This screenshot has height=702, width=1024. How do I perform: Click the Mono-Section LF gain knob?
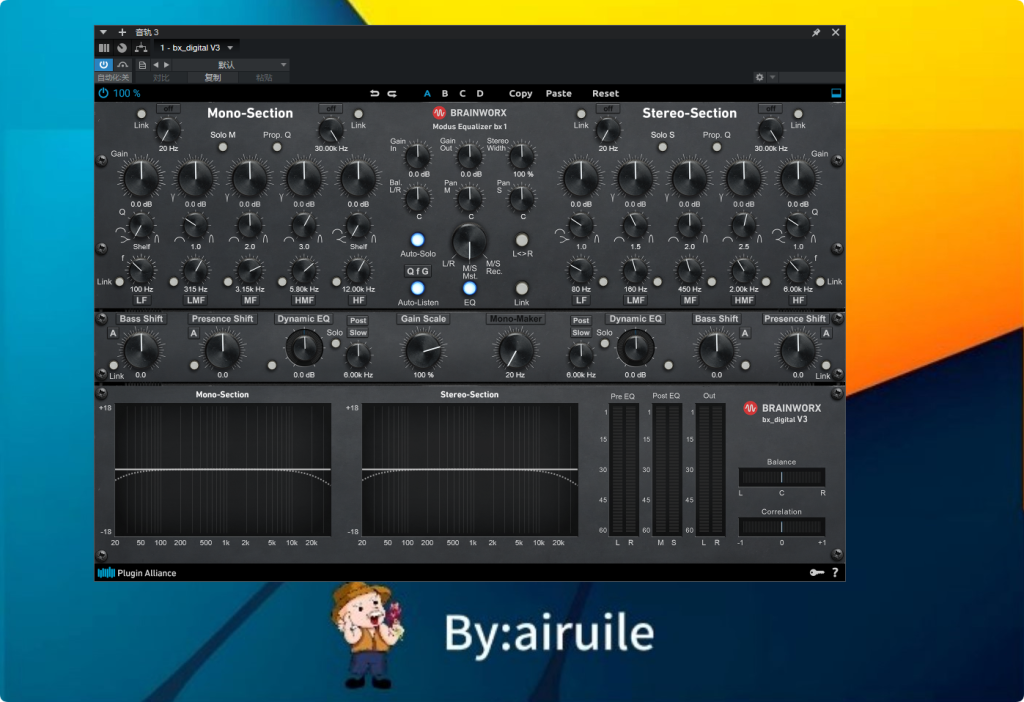tap(140, 178)
